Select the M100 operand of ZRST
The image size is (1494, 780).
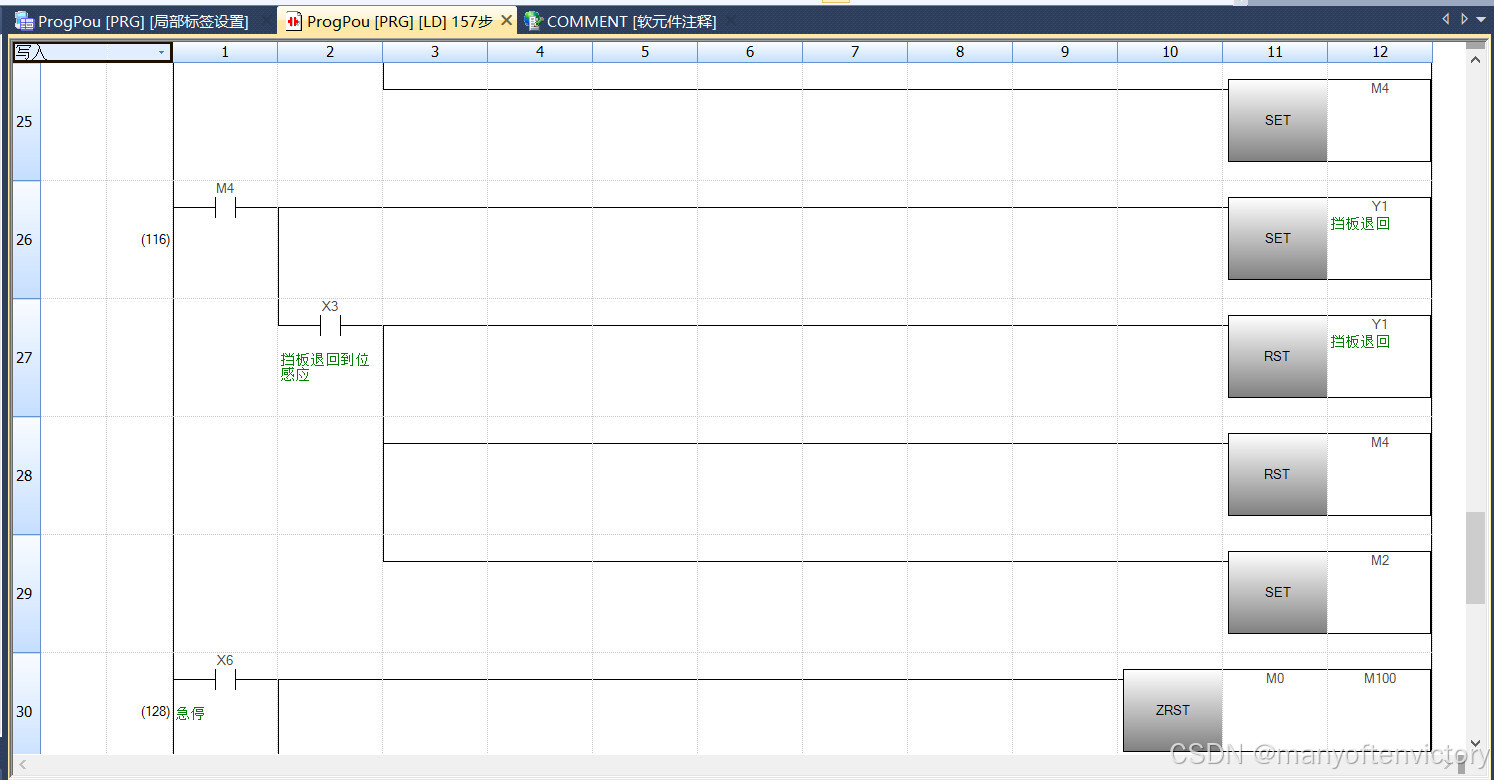[1380, 679]
